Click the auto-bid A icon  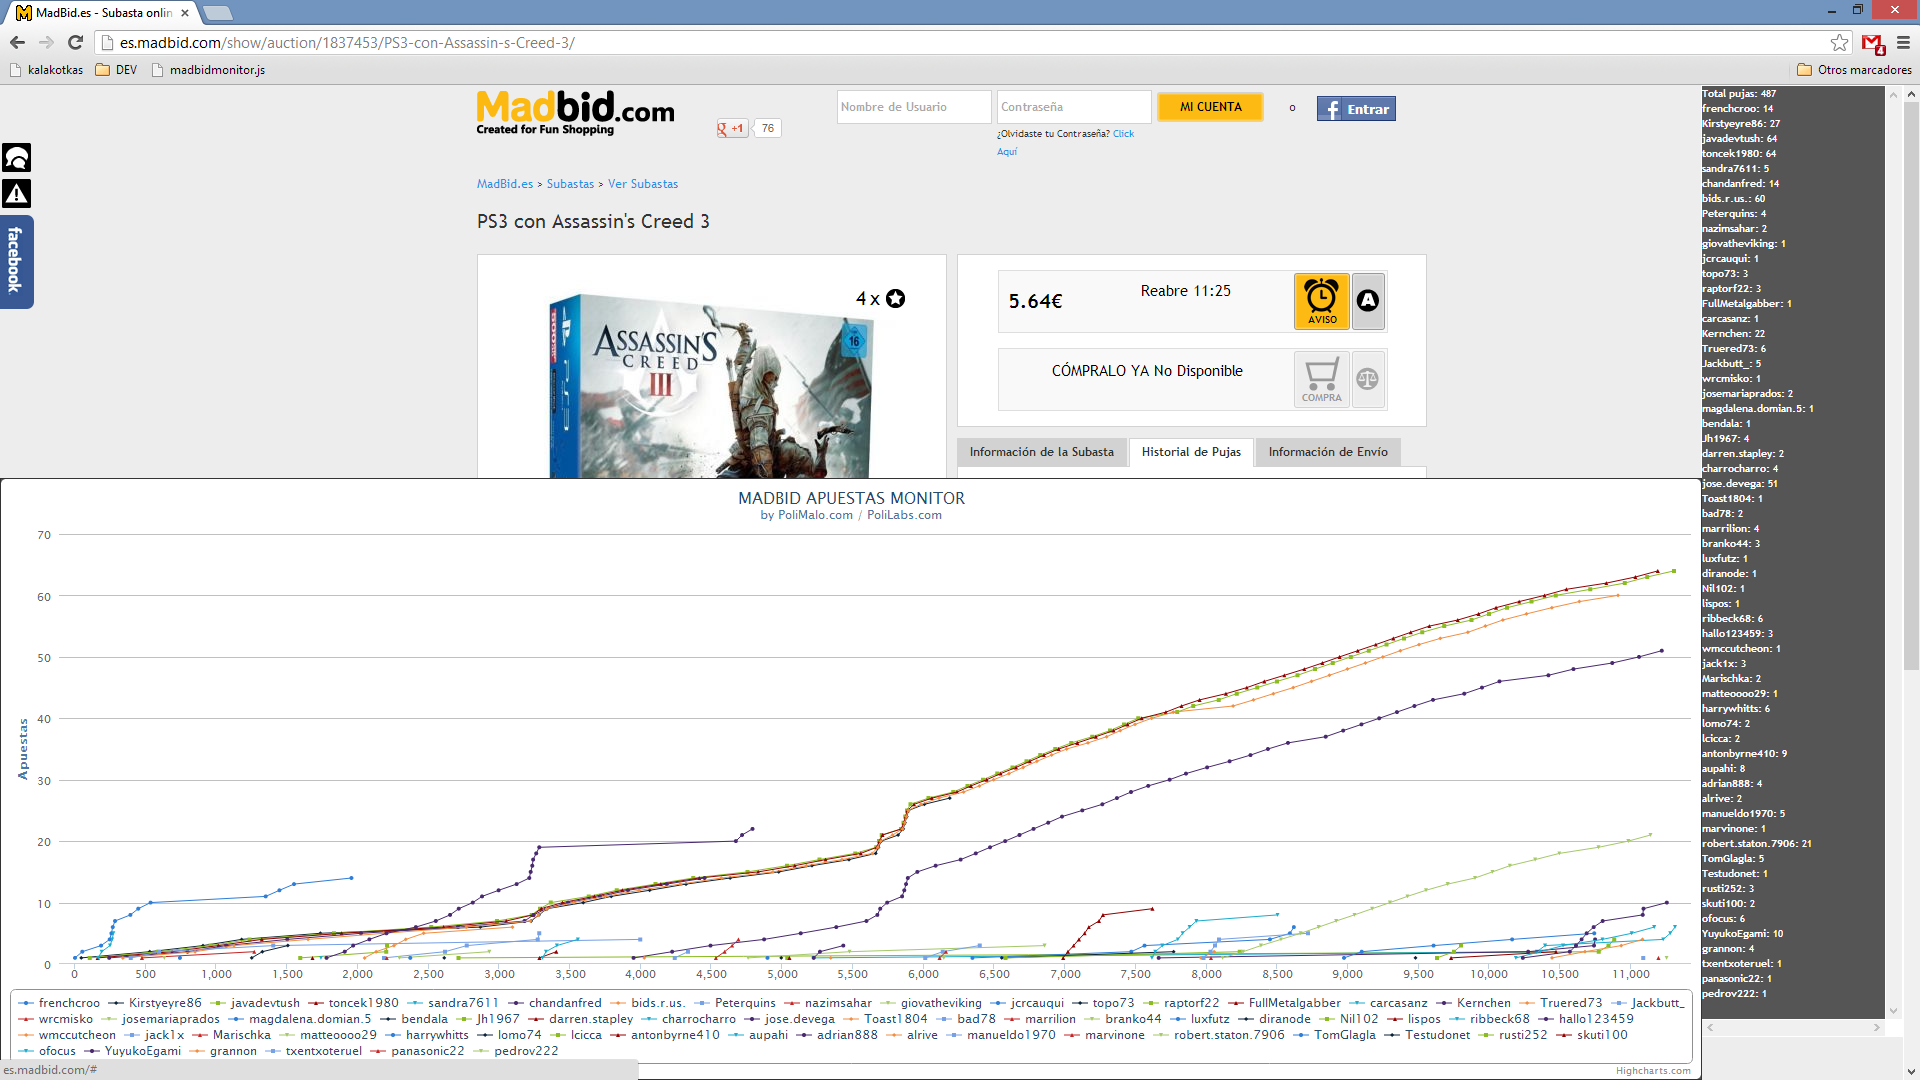pyautogui.click(x=1368, y=301)
